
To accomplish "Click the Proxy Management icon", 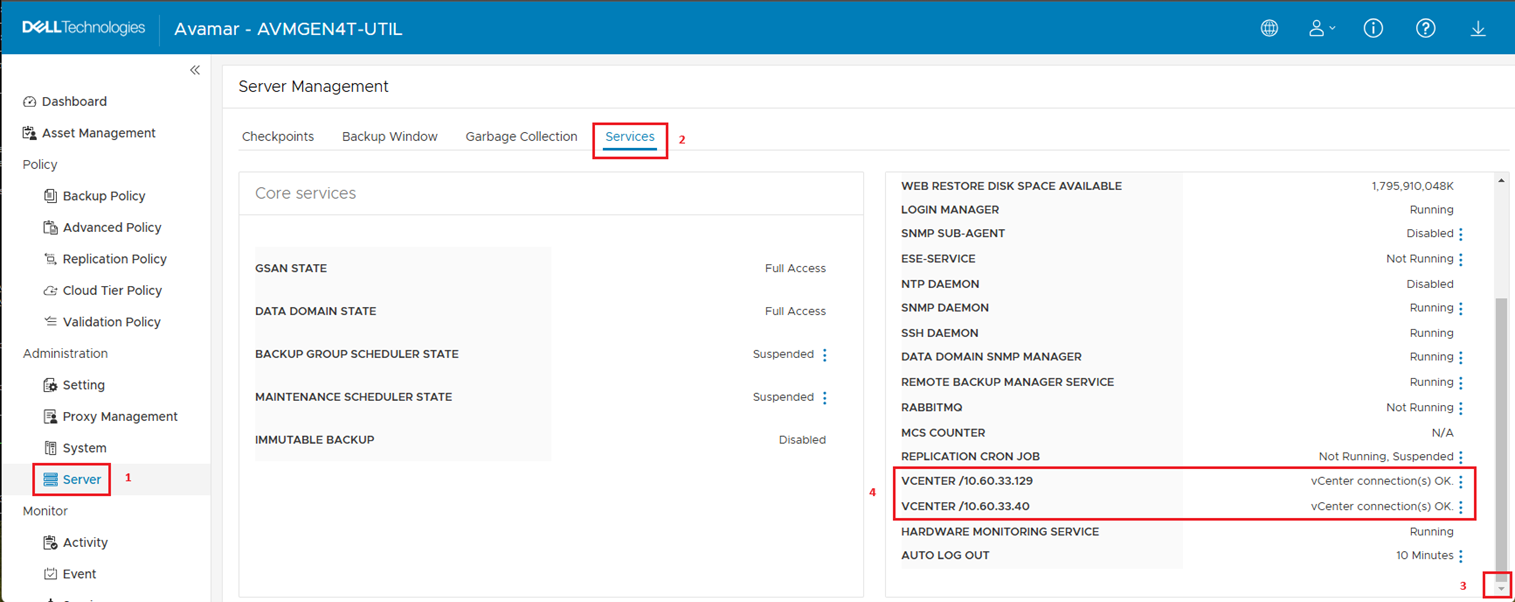I will (x=50, y=416).
